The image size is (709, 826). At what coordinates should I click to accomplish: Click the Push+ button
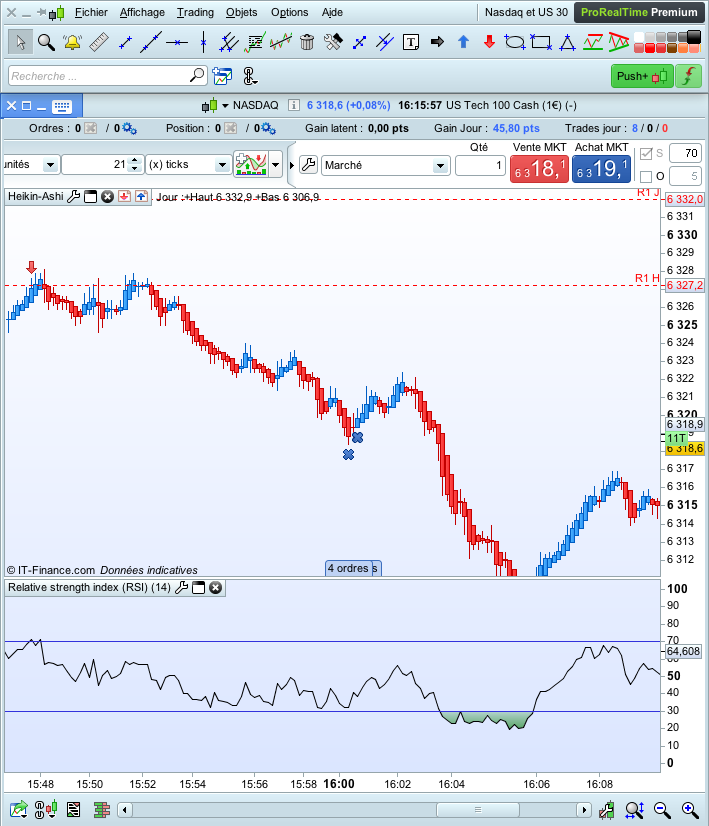(x=642, y=76)
